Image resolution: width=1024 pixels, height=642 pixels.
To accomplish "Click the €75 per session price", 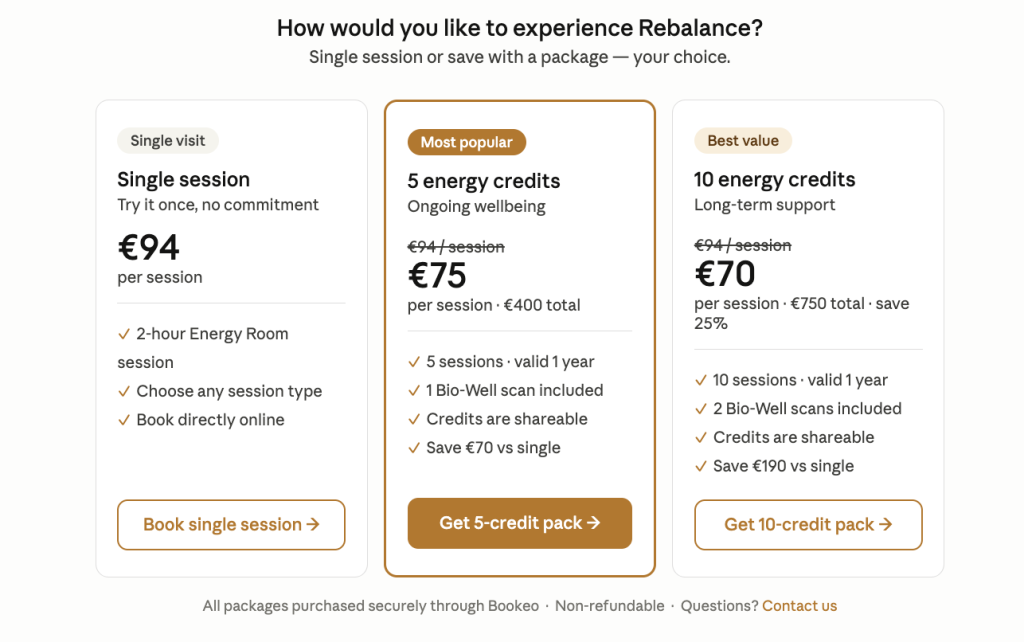I will click(x=437, y=275).
